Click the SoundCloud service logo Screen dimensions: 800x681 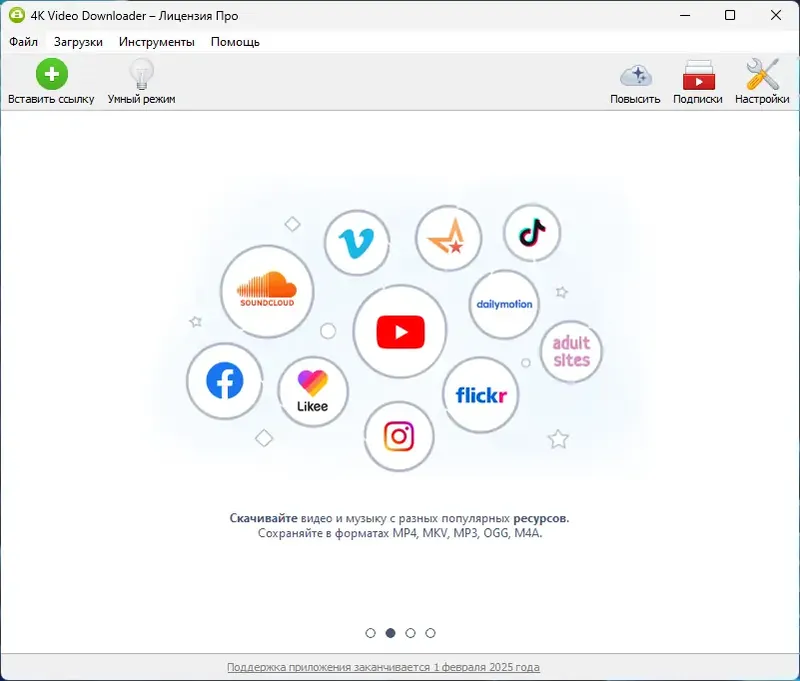pos(266,292)
